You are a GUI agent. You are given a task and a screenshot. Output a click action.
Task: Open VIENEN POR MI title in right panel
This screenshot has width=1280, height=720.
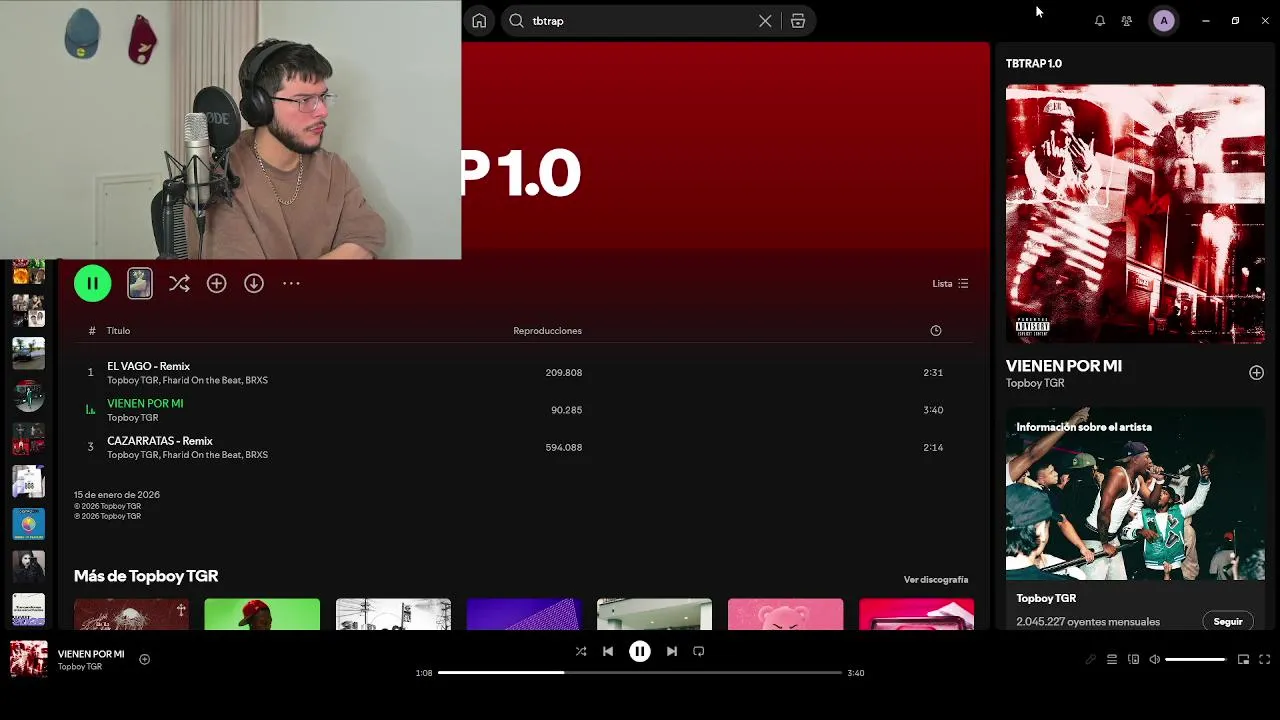[x=1064, y=366]
